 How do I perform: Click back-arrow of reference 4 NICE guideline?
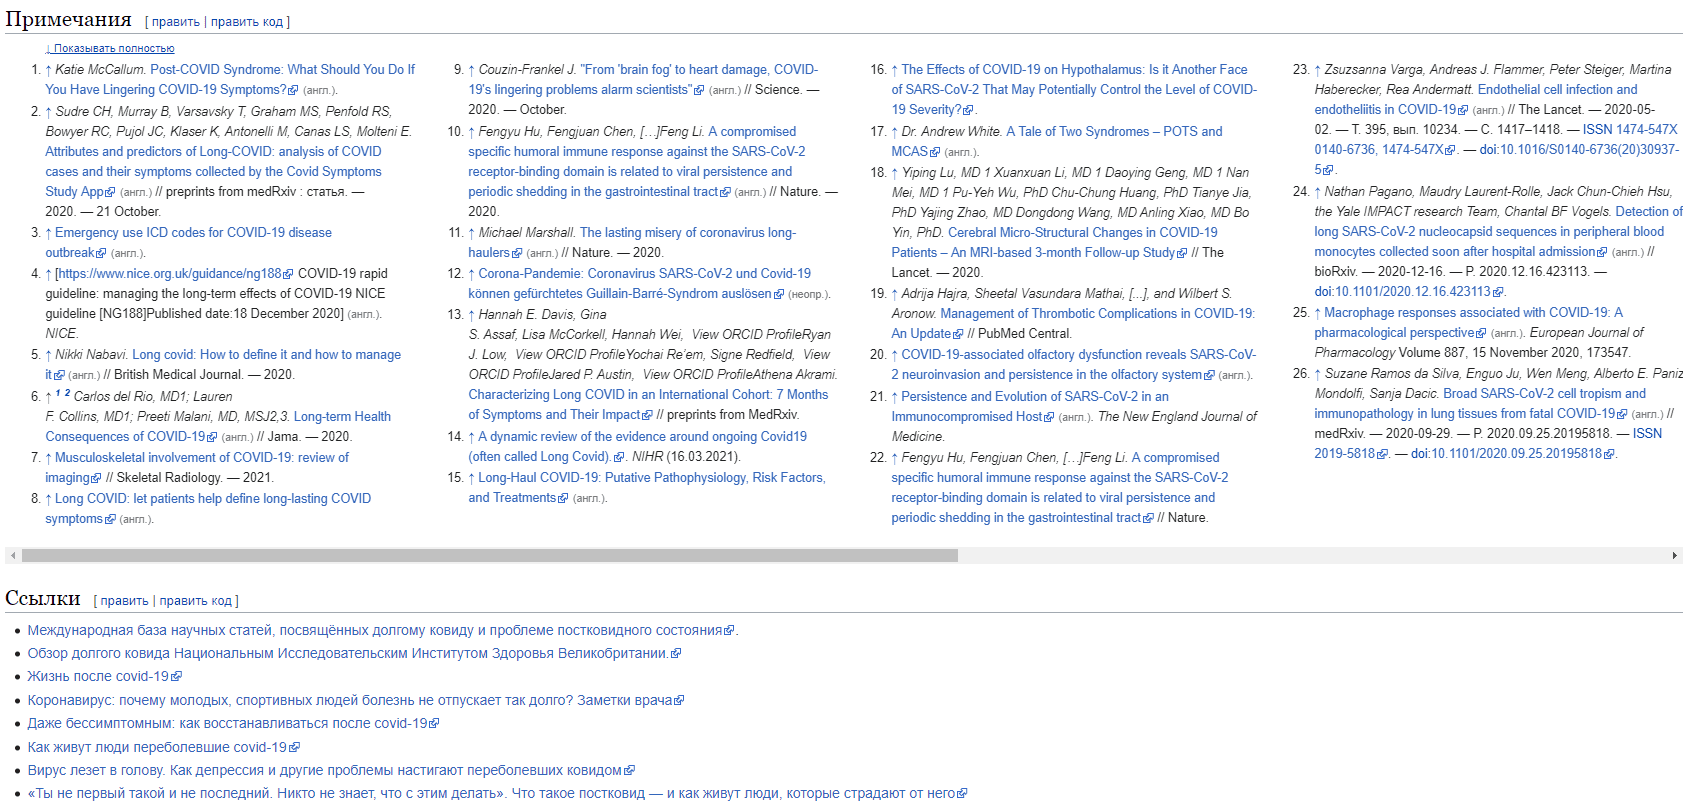[x=49, y=274]
